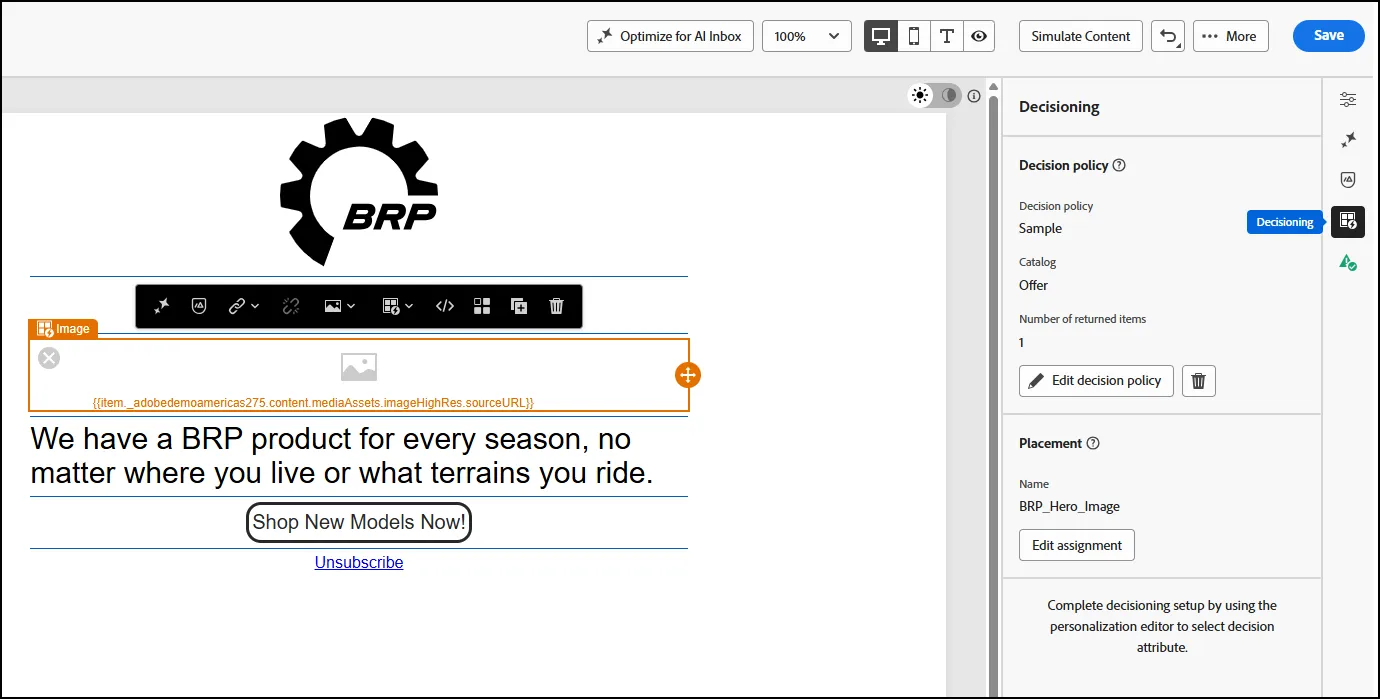Screen dimensions: 1380x699
Task: Open the green check triangle icon in the right rail
Action: [x=1348, y=262]
